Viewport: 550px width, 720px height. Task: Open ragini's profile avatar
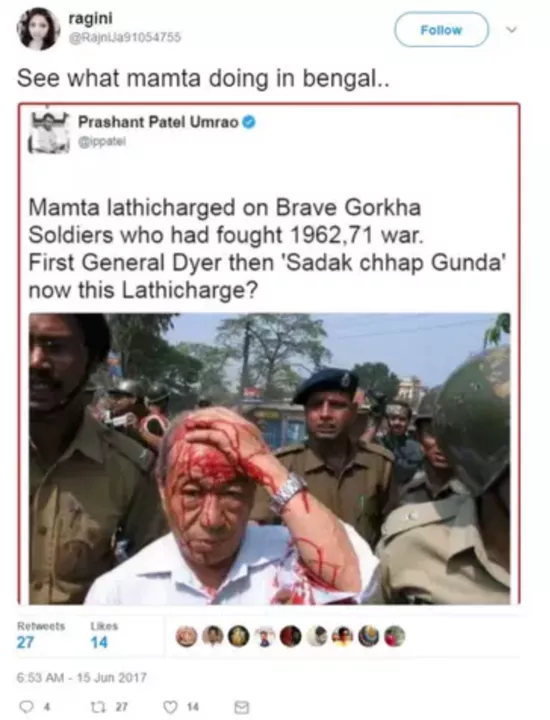39,28
